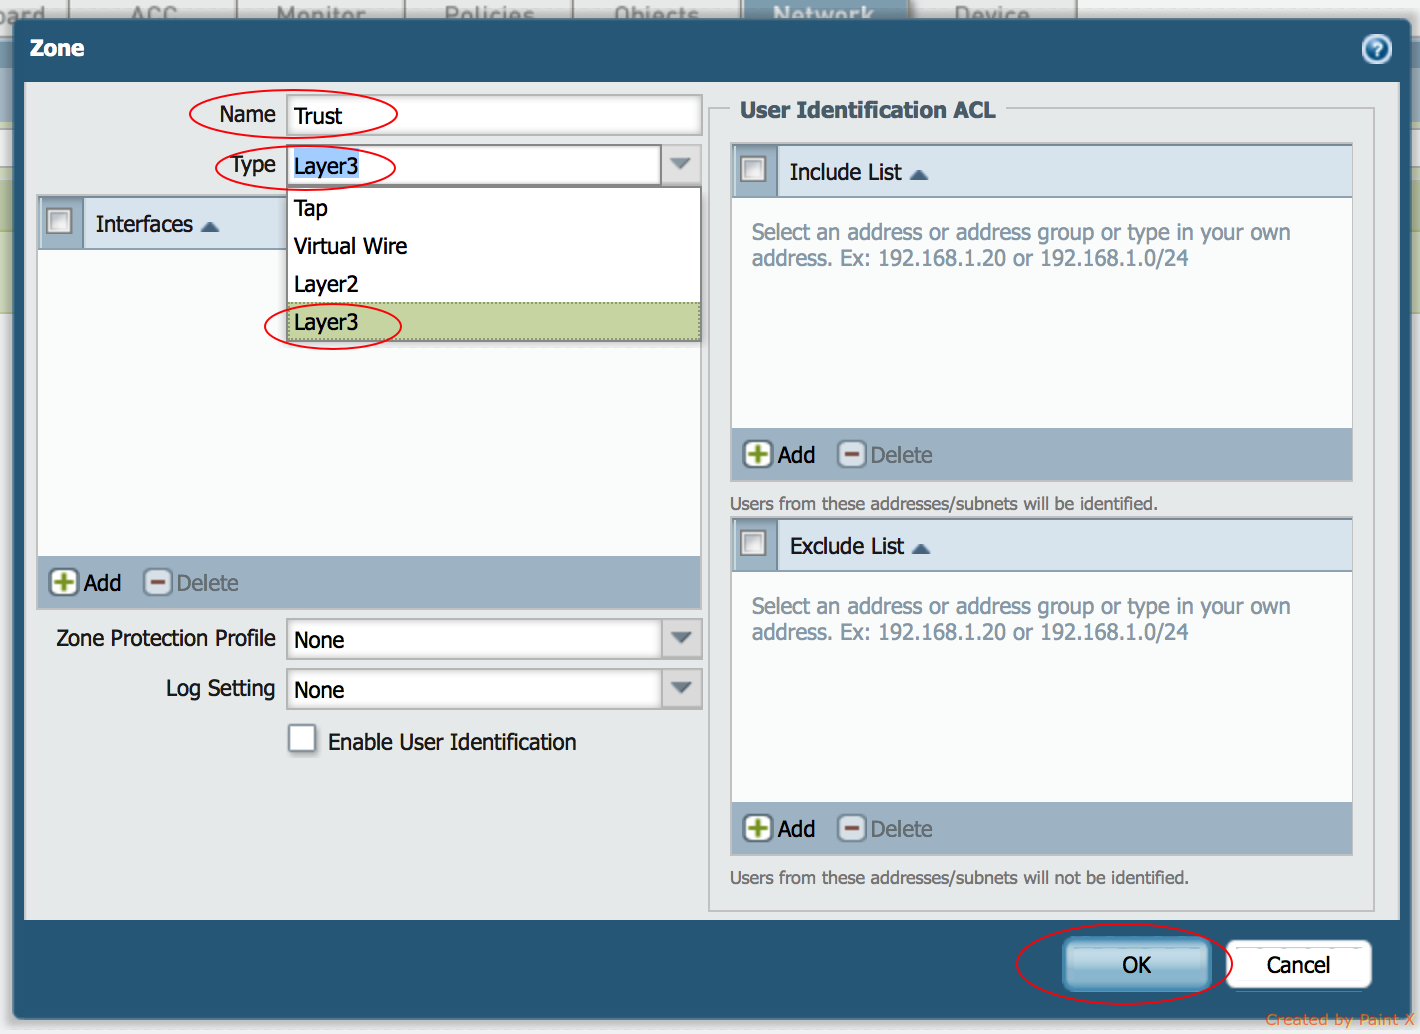This screenshot has width=1420, height=1034.
Task: Open the Zone dialog help icon
Action: click(1376, 48)
